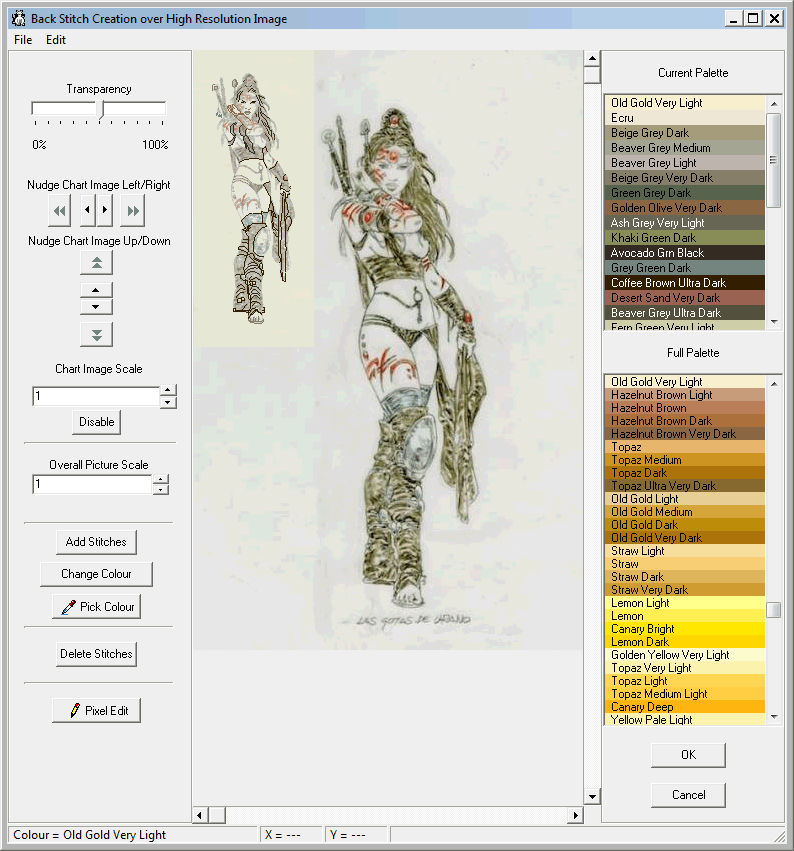Select Khaki Green Dark in Current Palette
Screen dimensions: 794x851
(x=684, y=238)
